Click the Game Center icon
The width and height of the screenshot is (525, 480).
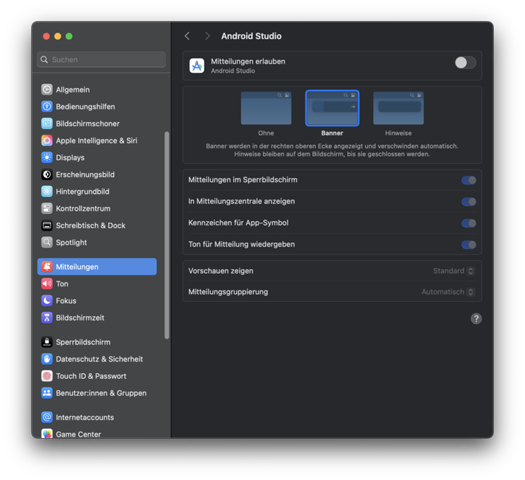[x=47, y=433]
